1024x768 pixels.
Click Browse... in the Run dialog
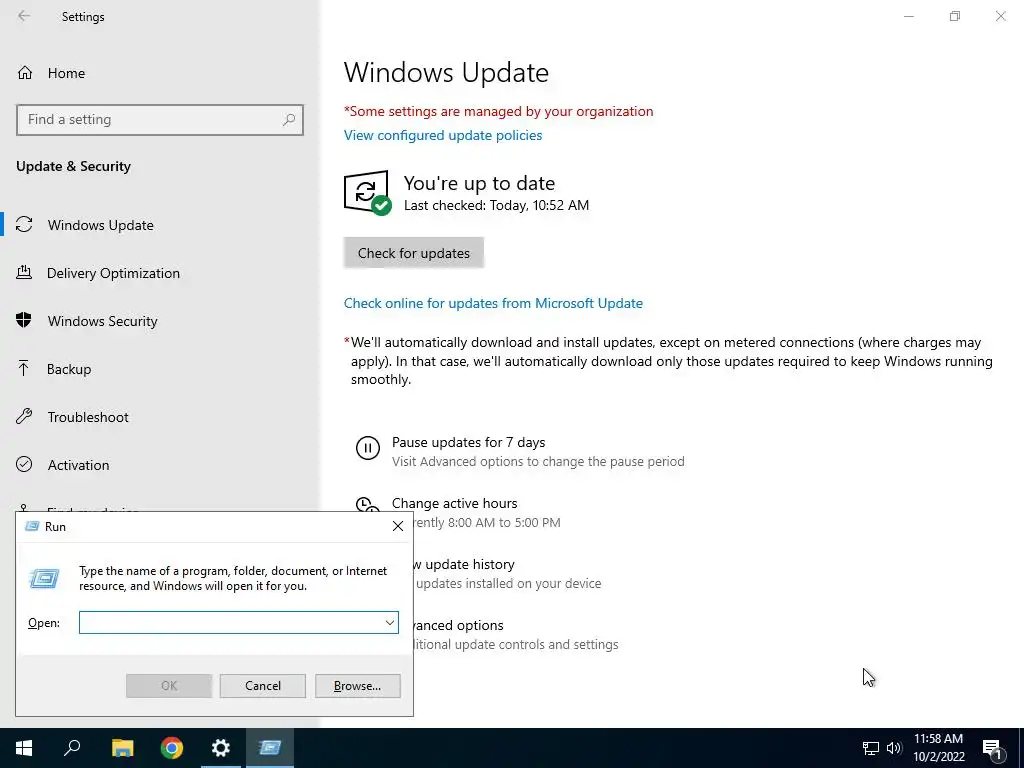[x=357, y=686]
